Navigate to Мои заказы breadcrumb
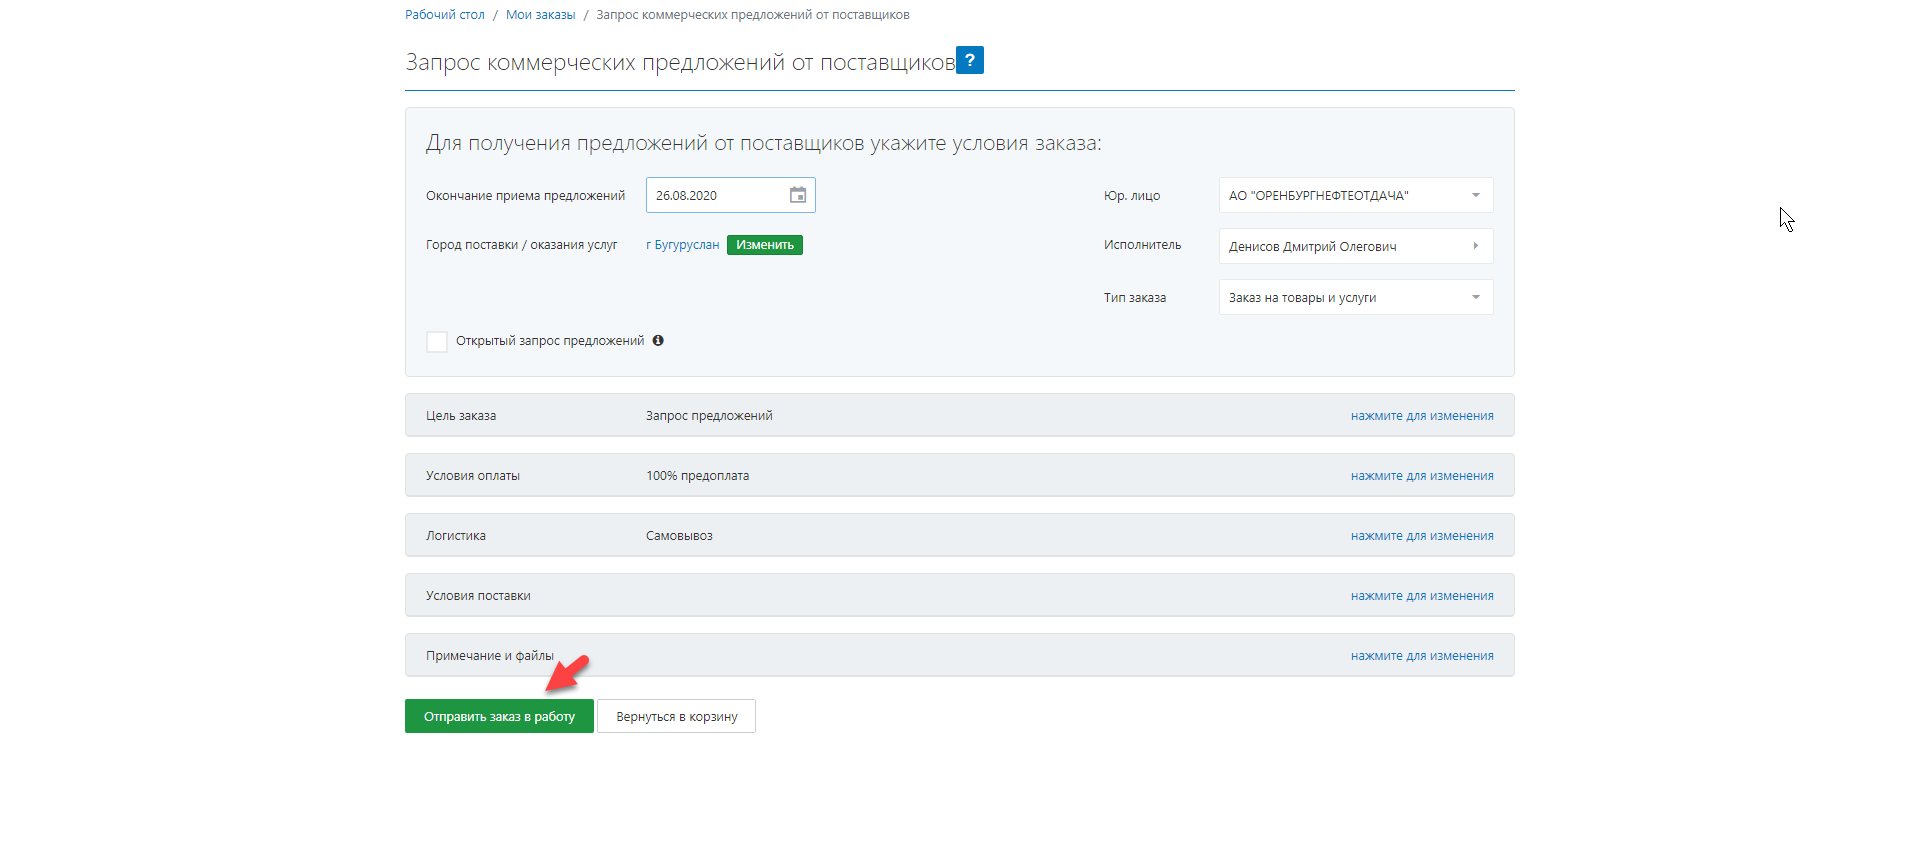 coord(540,15)
